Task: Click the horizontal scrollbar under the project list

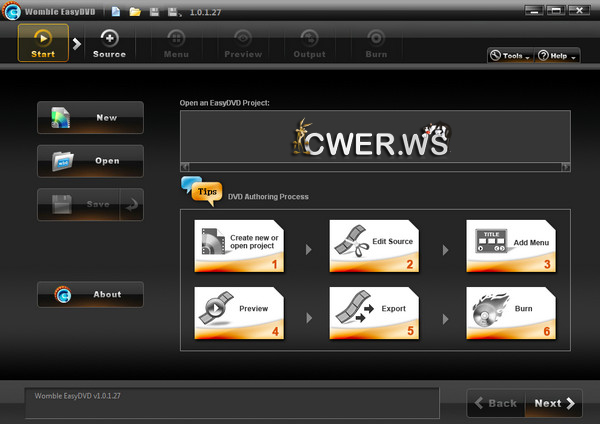Action: pos(375,167)
